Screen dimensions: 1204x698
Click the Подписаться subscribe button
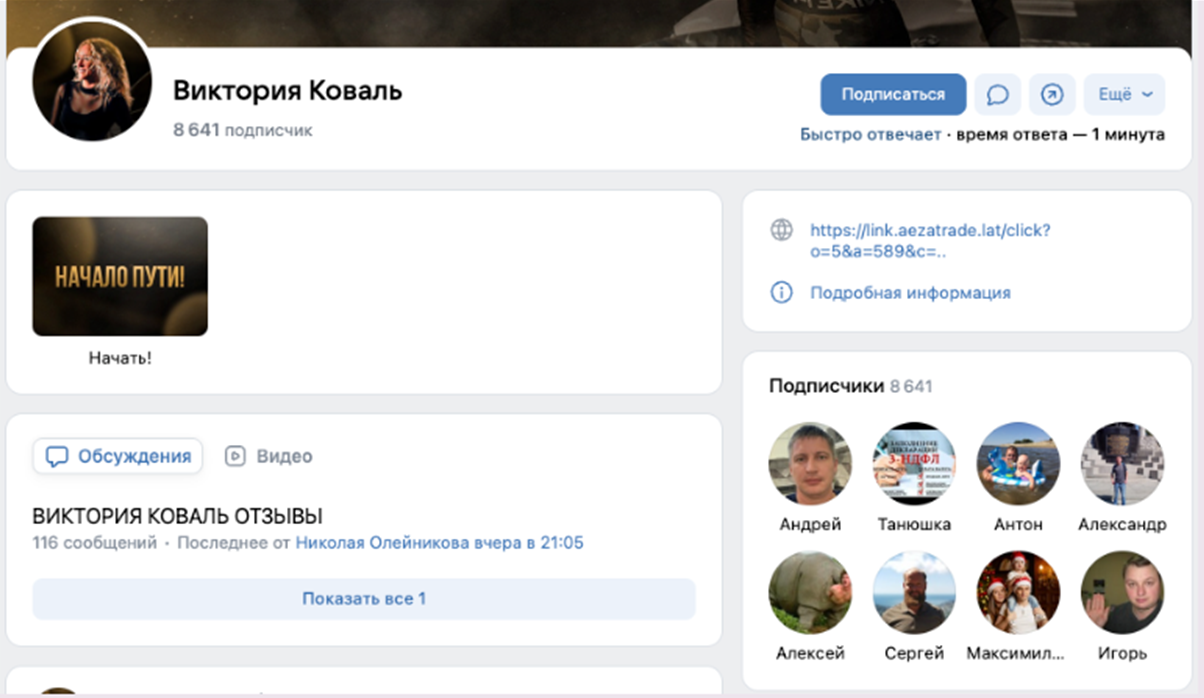[893, 94]
